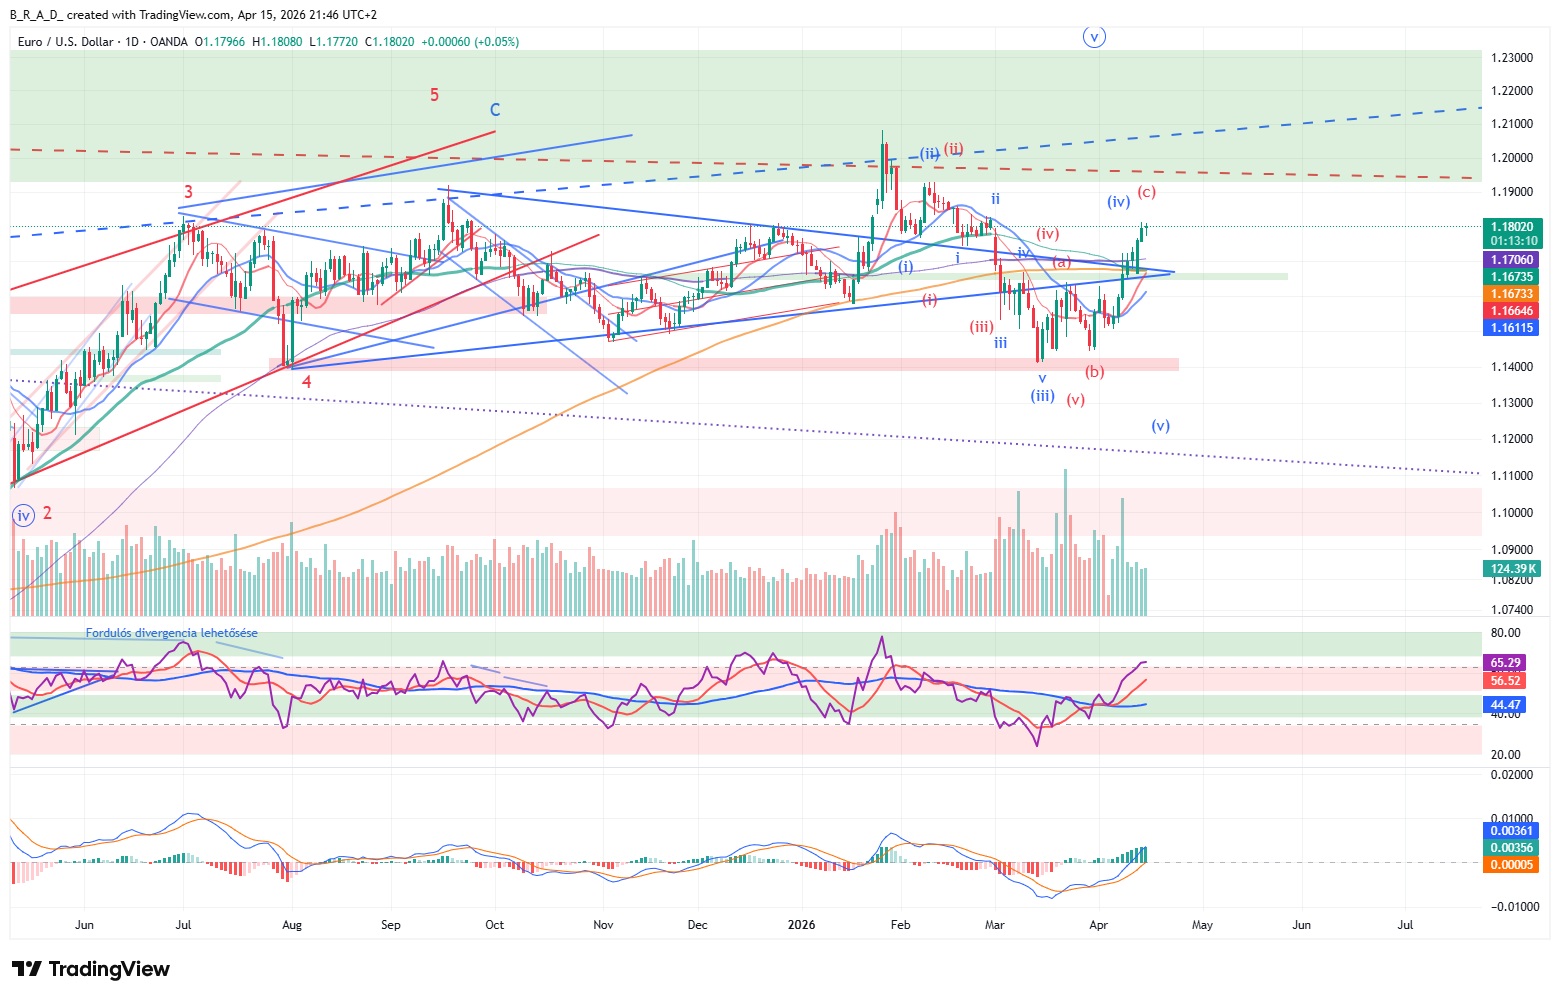
Task: Select the red wave label 3
Action: [188, 192]
